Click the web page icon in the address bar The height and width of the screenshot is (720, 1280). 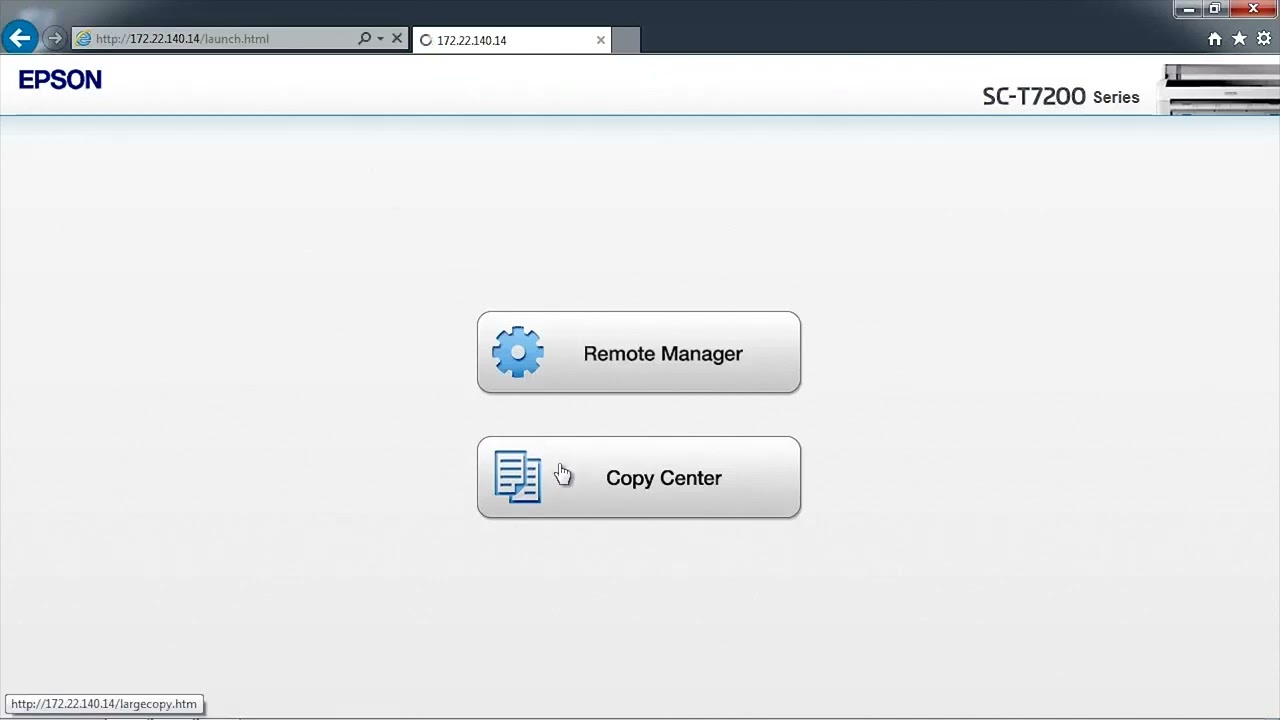coord(84,39)
